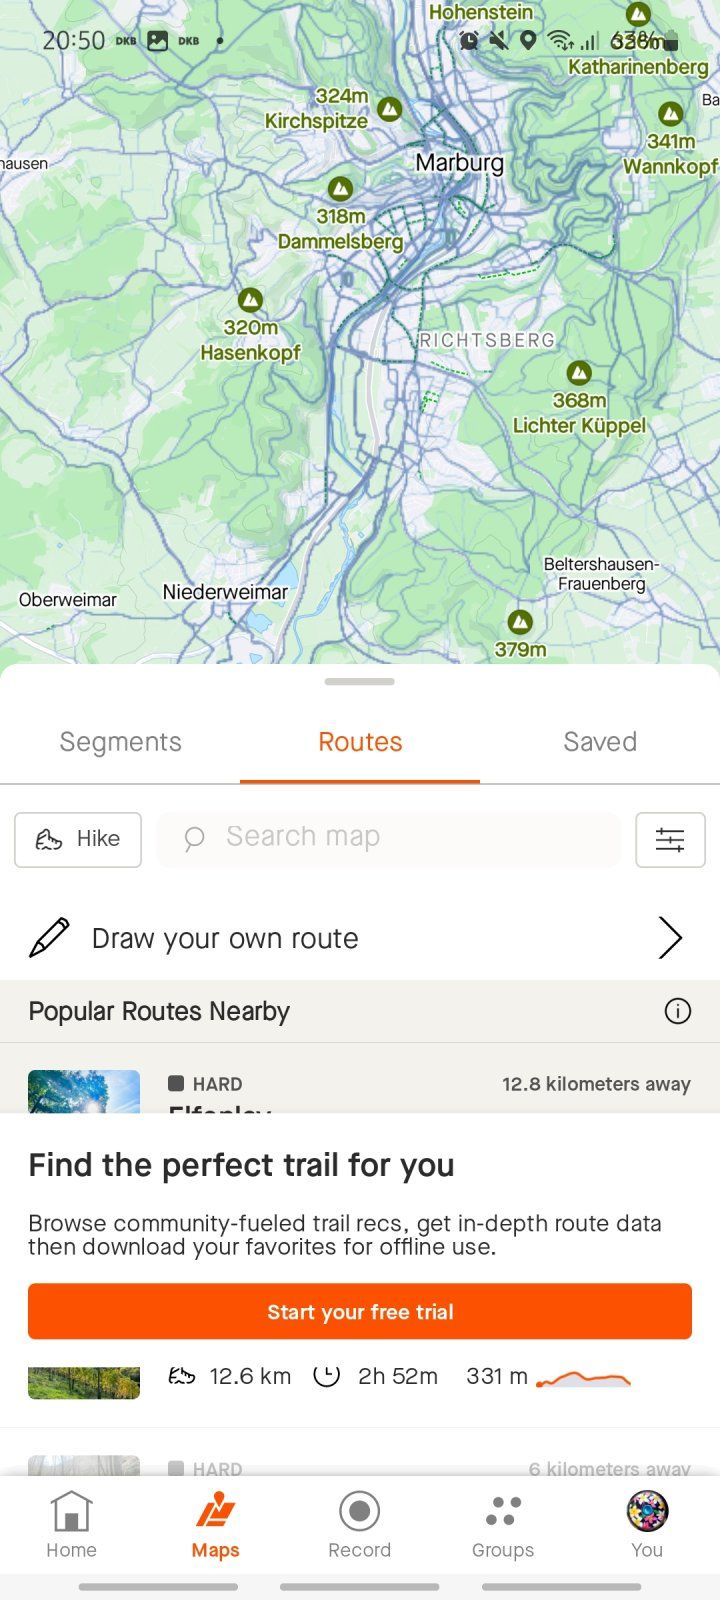Switch to the Segments tab
The height and width of the screenshot is (1600, 720).
pos(120,742)
